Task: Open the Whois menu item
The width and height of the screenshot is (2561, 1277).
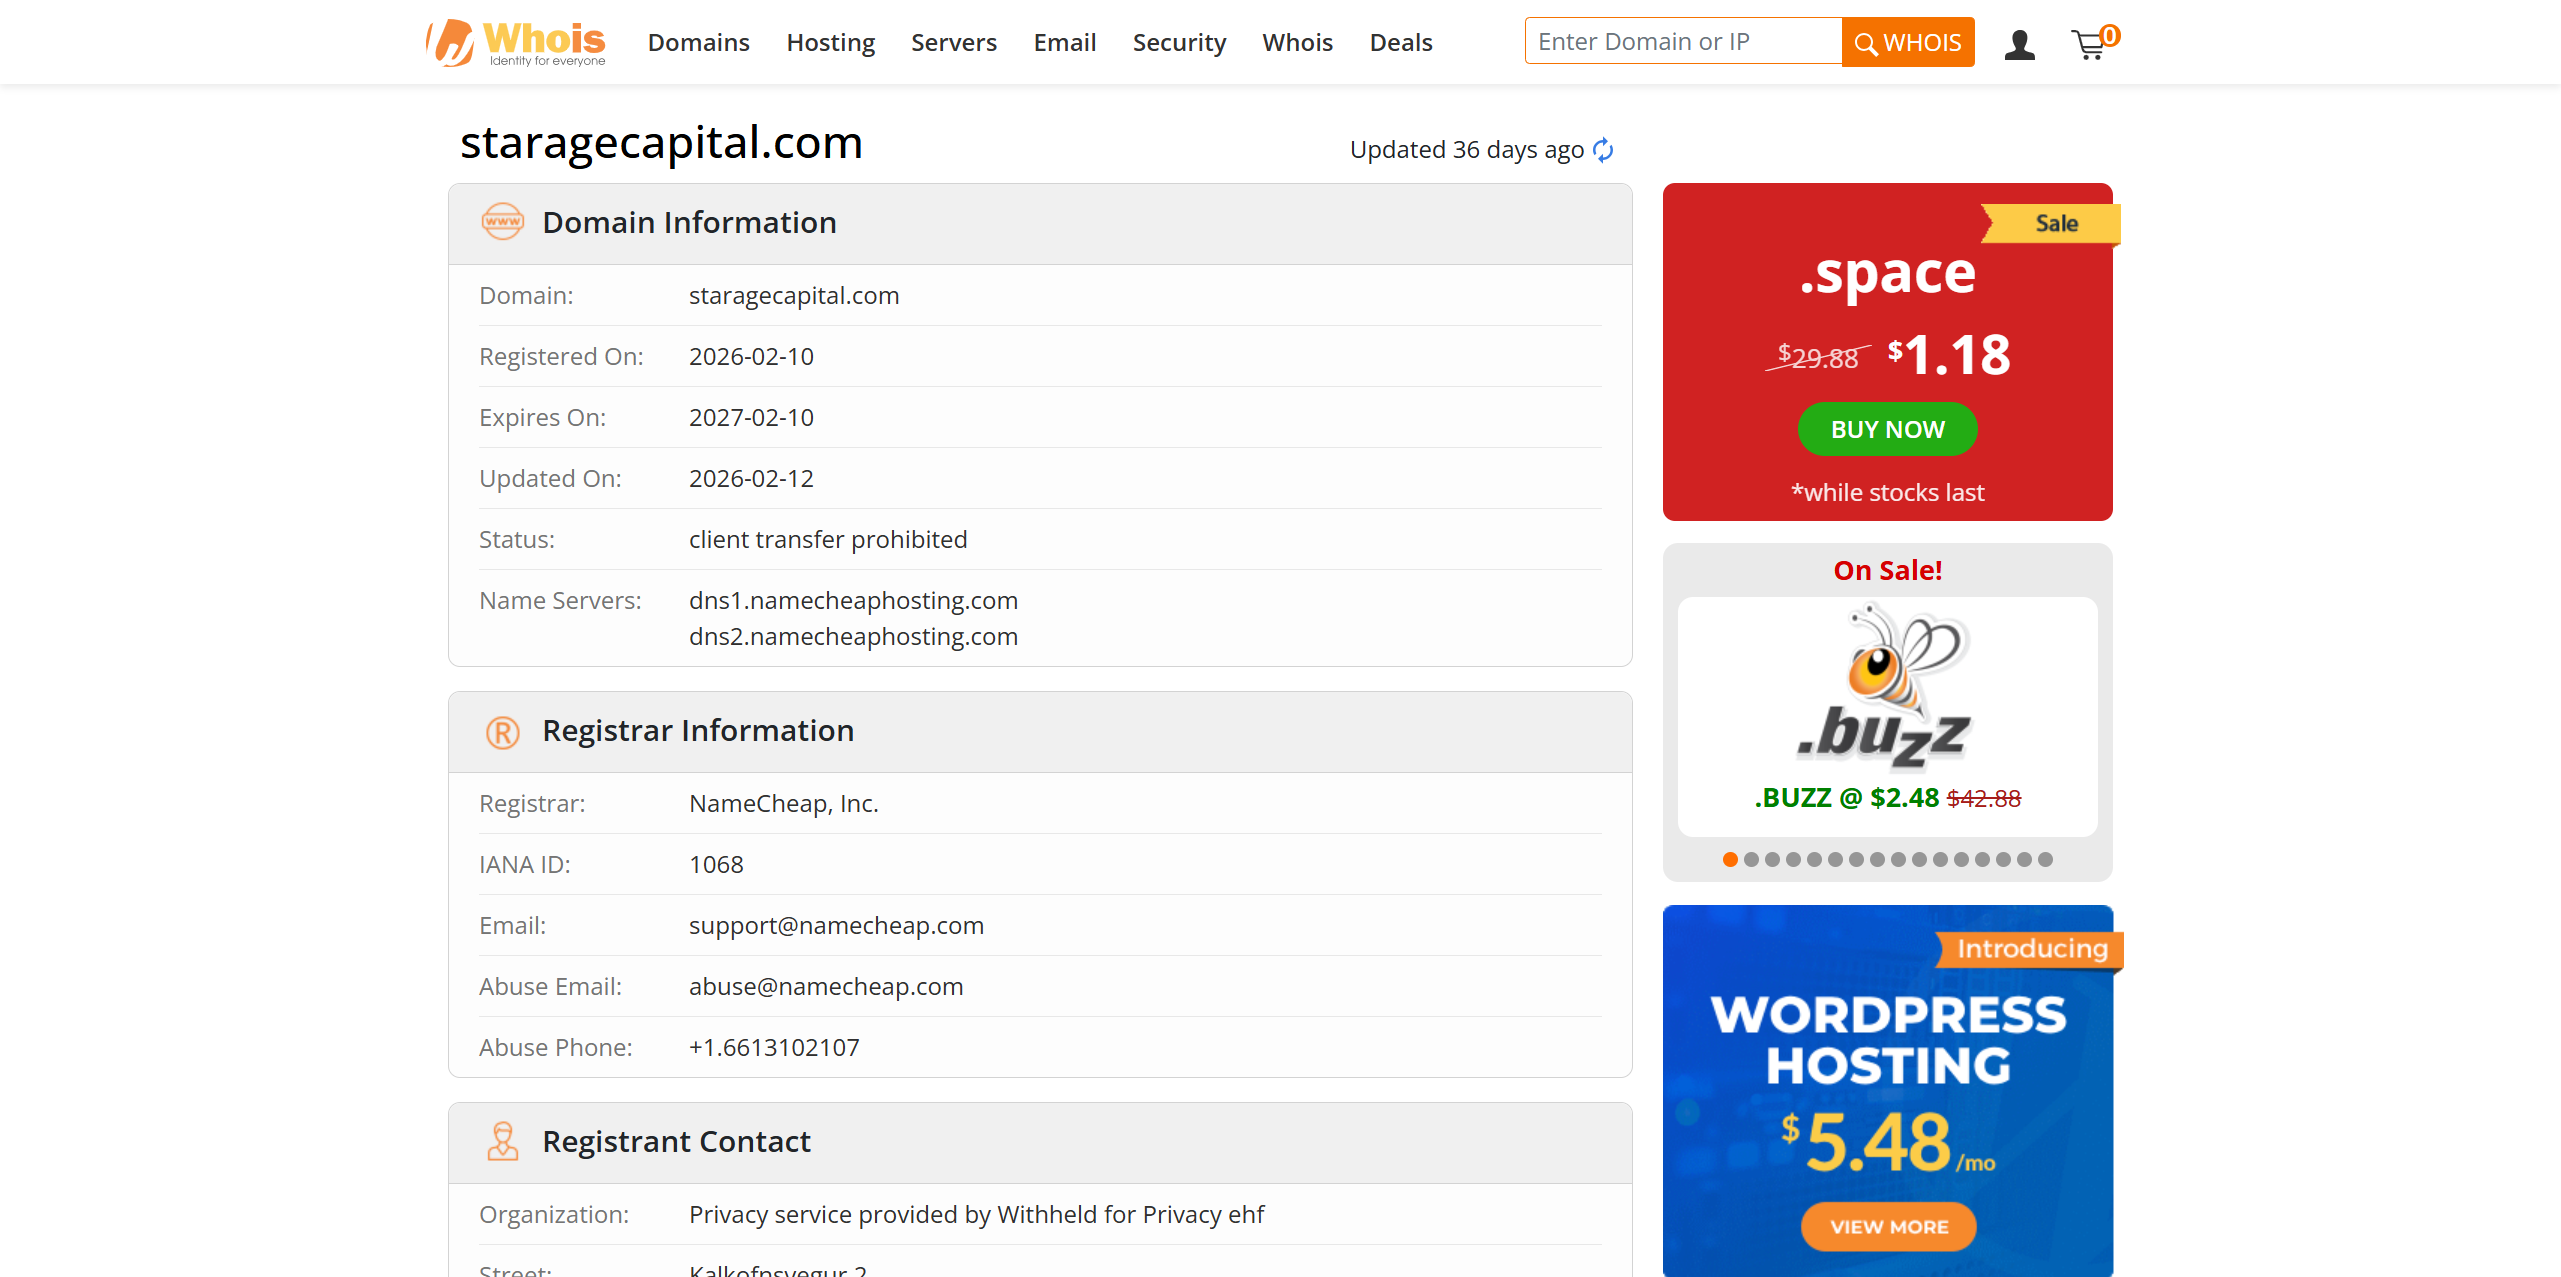Action: point(1297,43)
